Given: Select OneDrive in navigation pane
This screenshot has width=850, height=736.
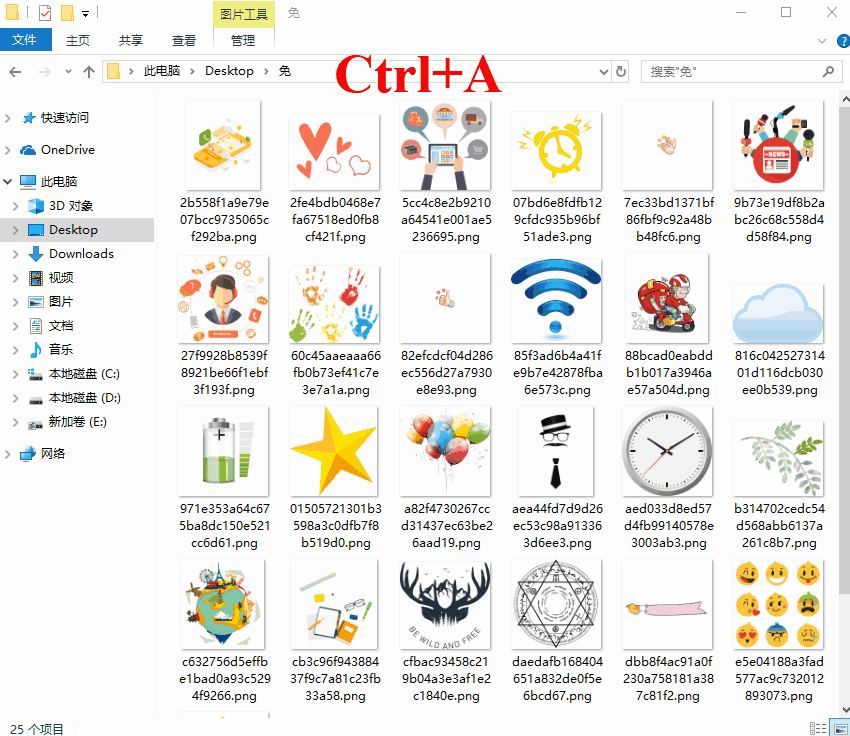Looking at the screenshot, I should tap(67, 150).
